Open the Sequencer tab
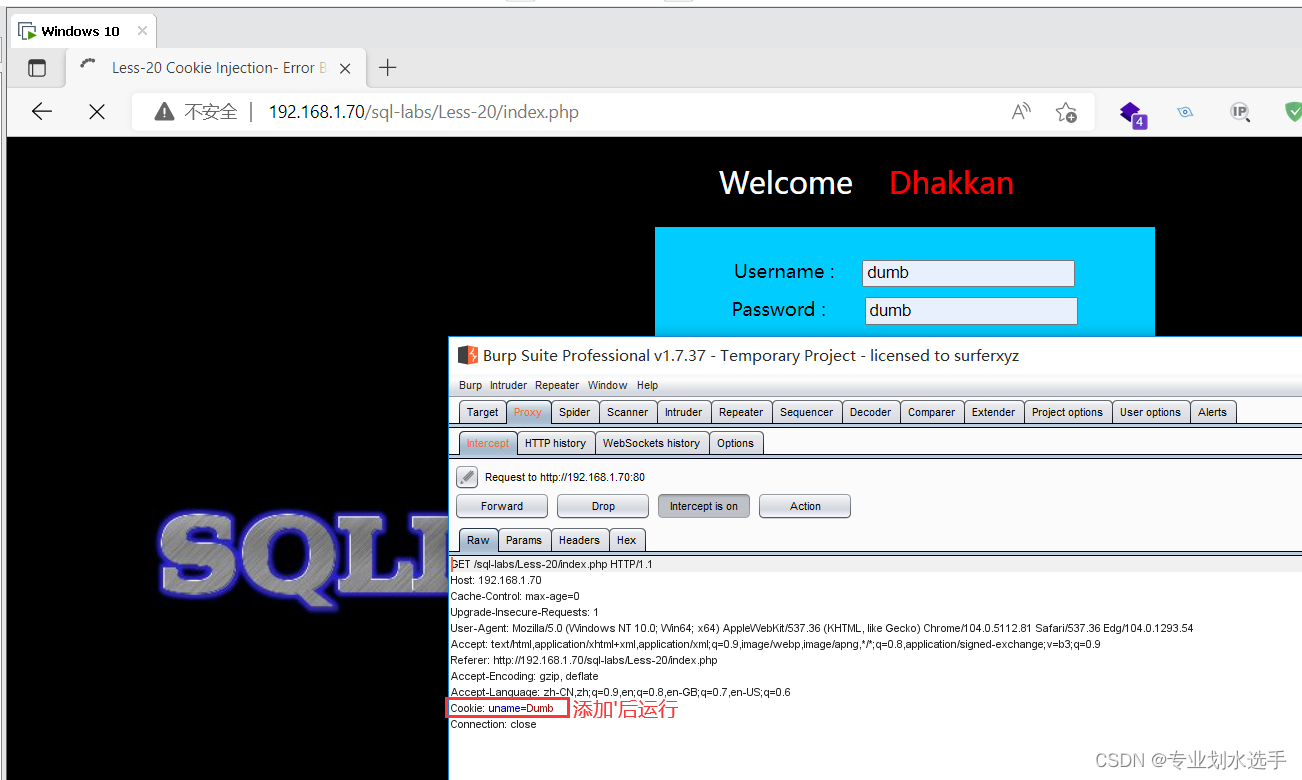This screenshot has height=780, width=1302. coord(806,412)
